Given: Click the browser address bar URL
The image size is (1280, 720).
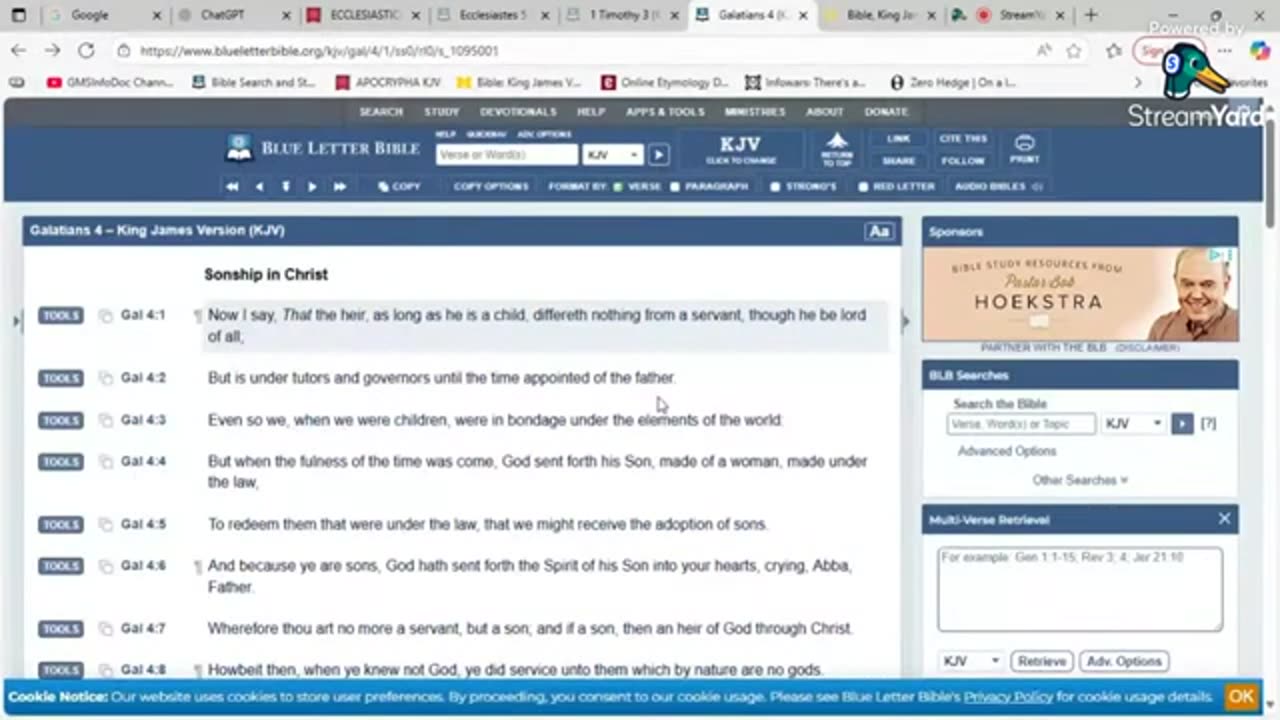Looking at the screenshot, I should 319,51.
